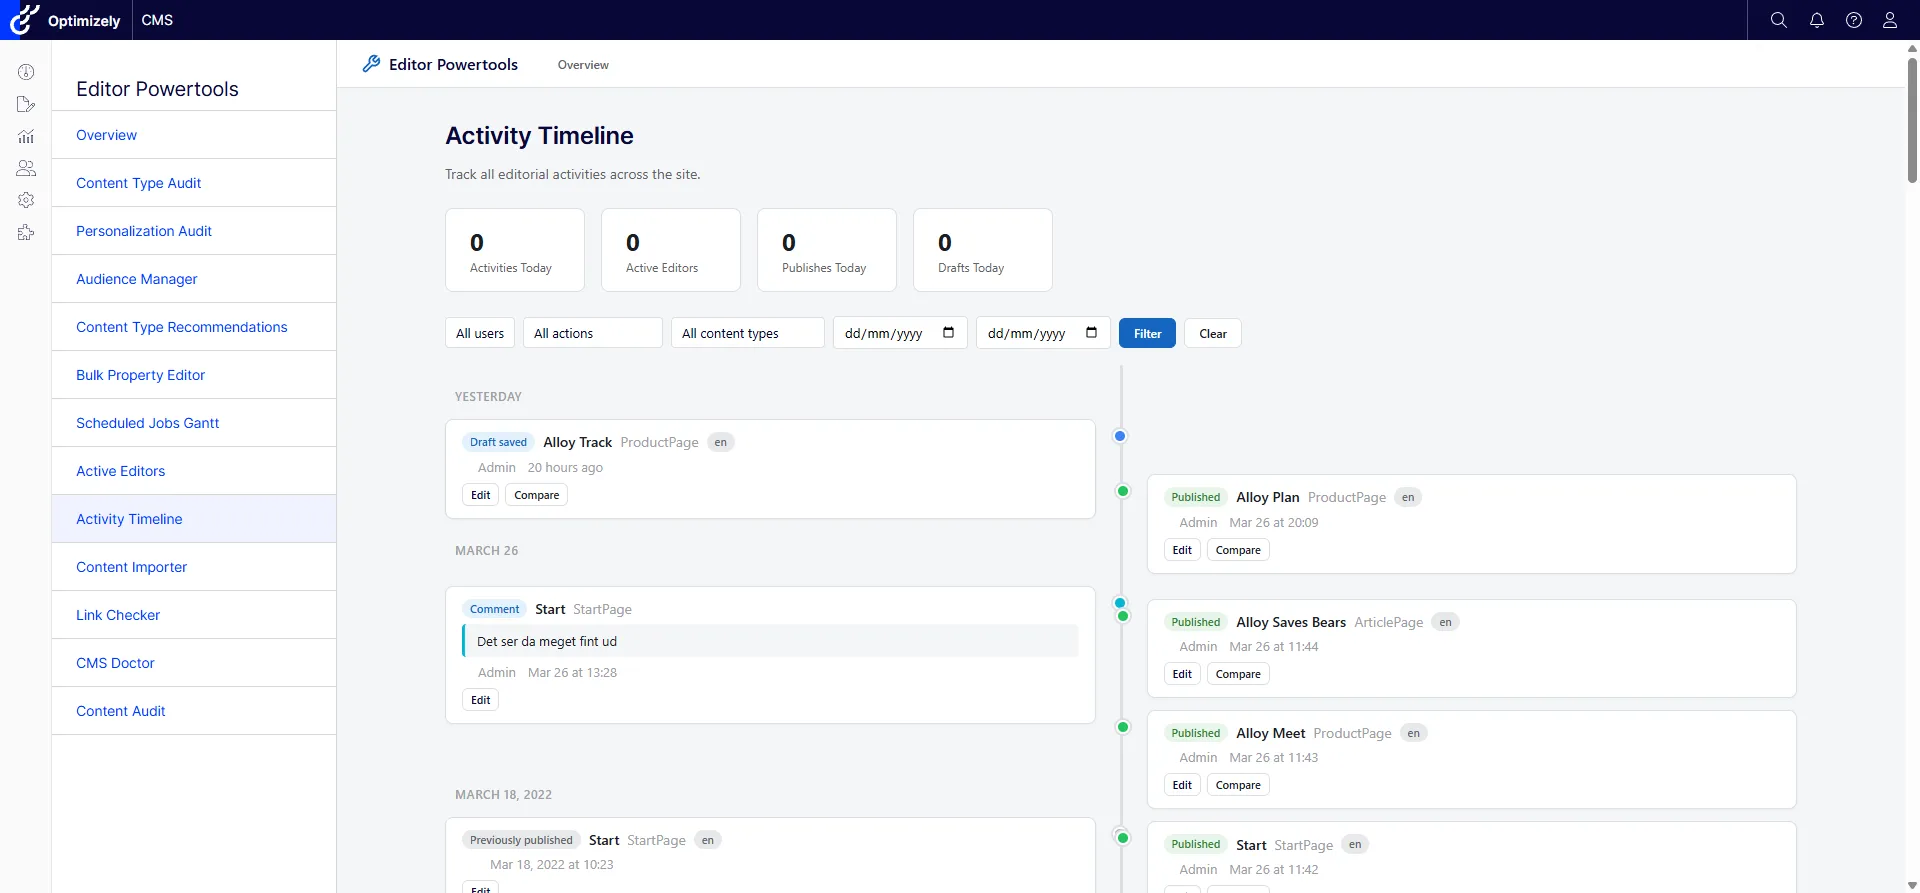
Task: Edit the Alloy Plan entry
Action: point(1182,550)
